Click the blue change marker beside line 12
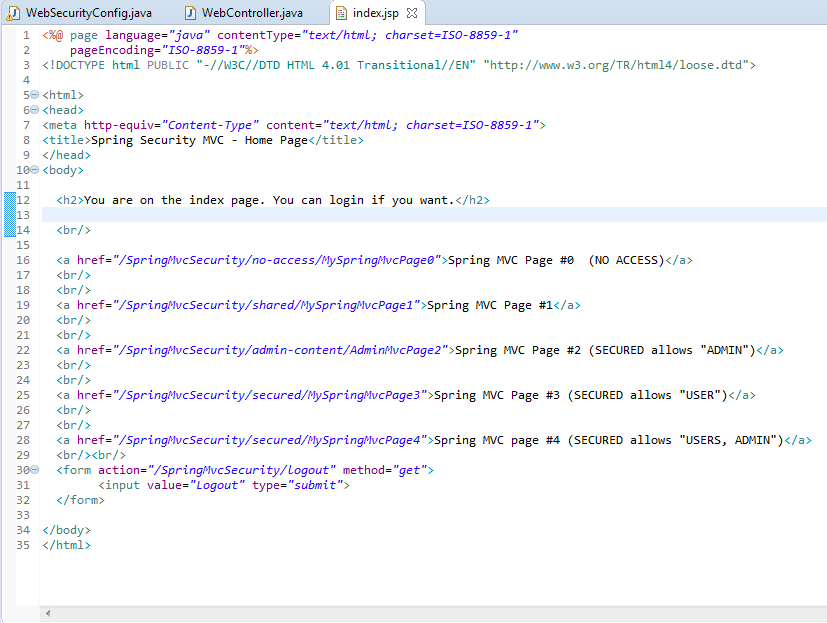Screen dimensions: 827x623 (9, 200)
